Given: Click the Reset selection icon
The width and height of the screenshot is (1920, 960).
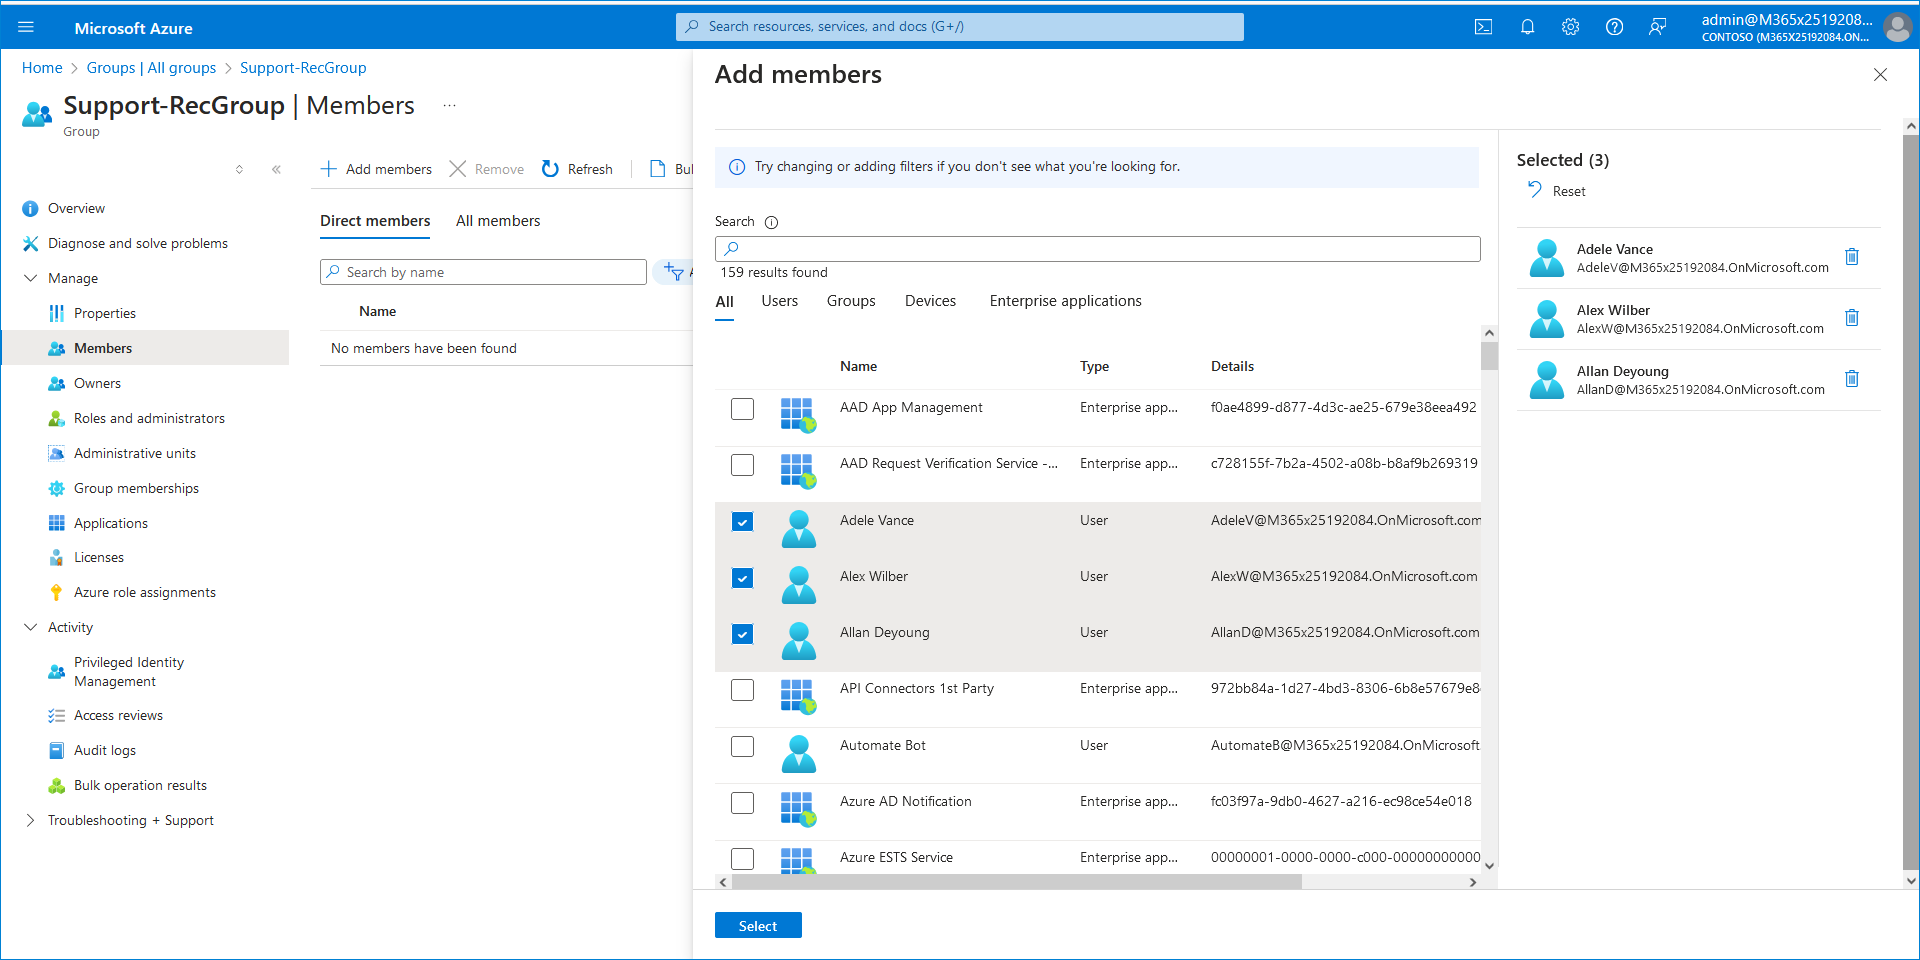Looking at the screenshot, I should point(1535,190).
